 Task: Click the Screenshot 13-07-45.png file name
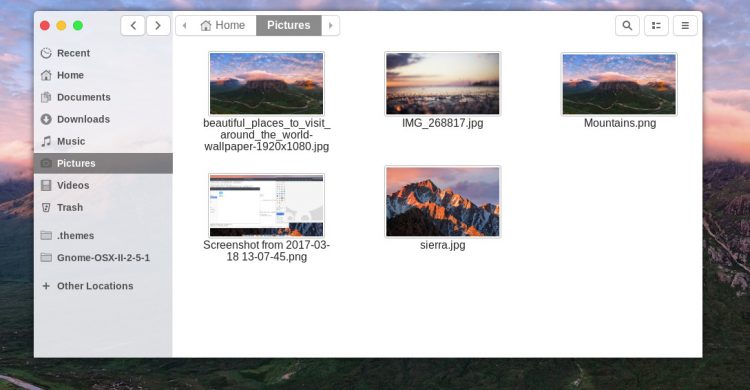266,251
